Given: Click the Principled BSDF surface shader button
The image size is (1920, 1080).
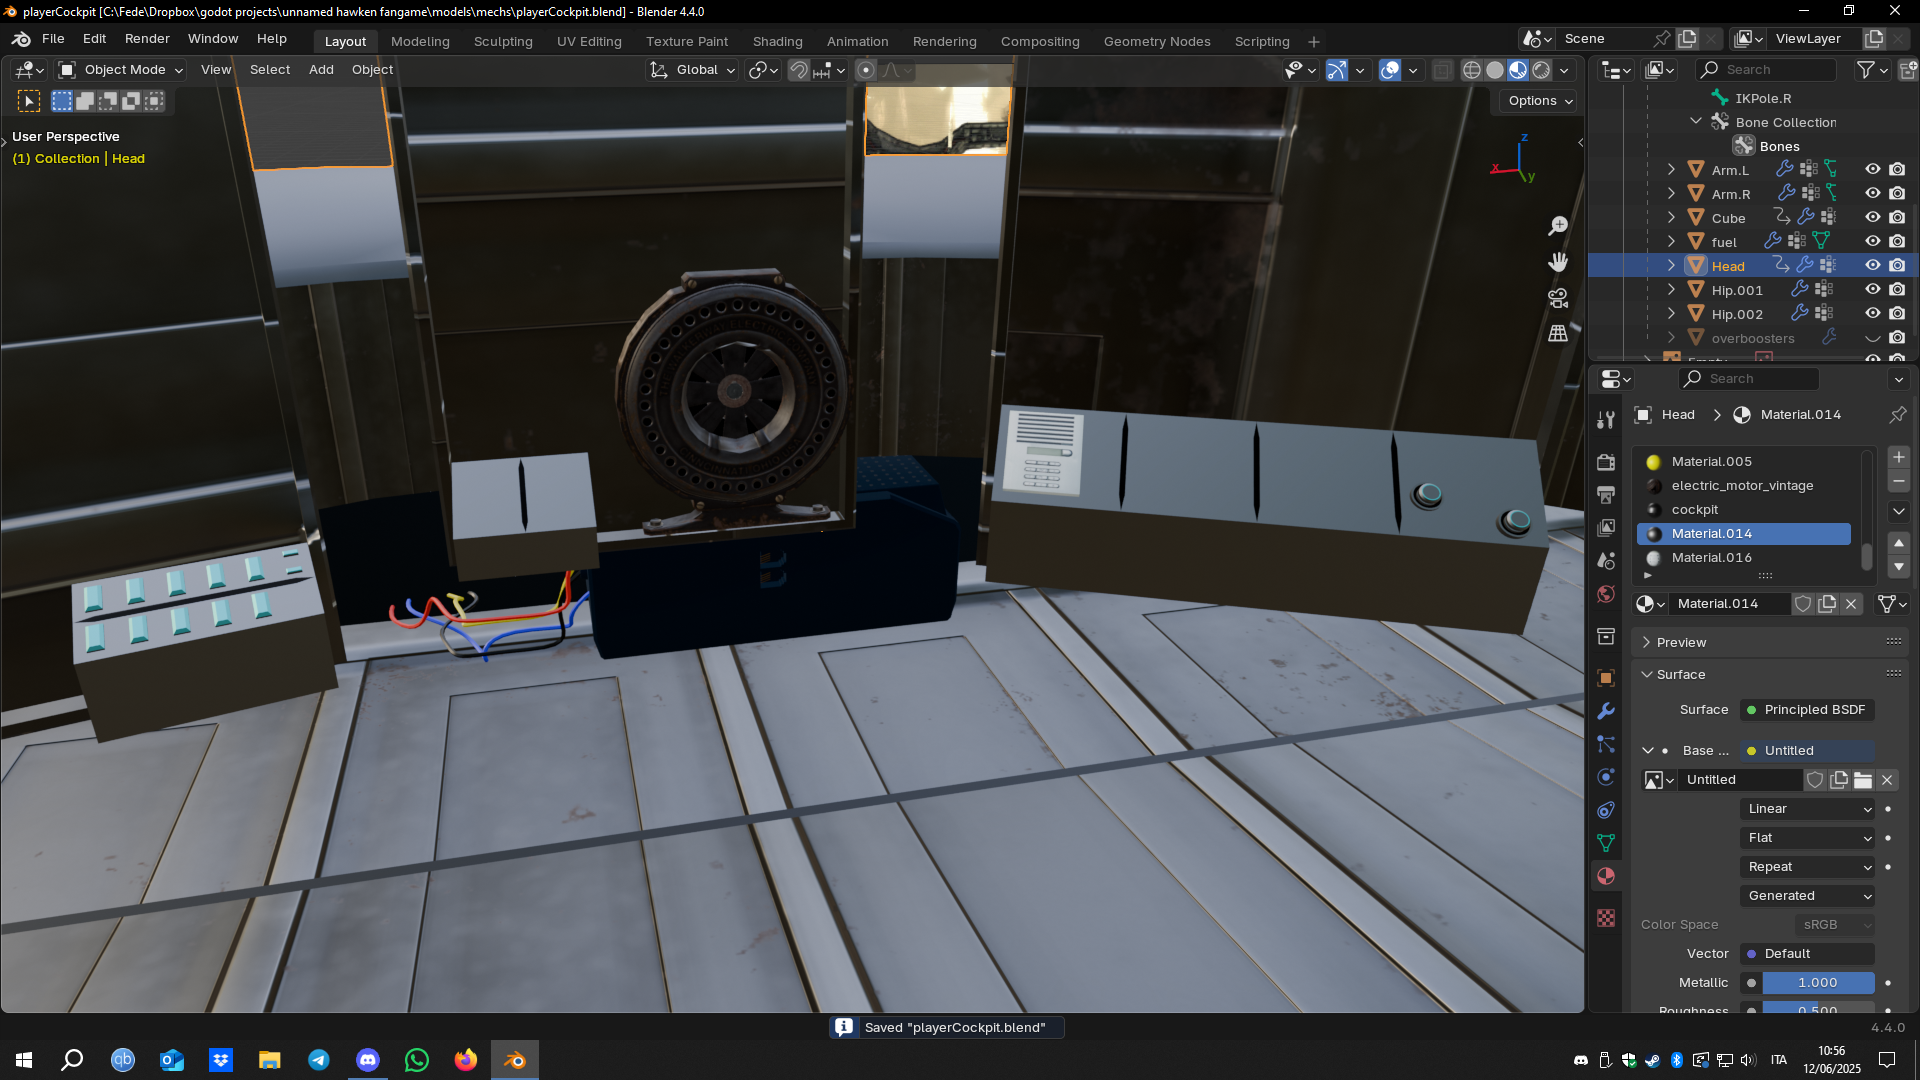Looking at the screenshot, I should pyautogui.click(x=1808, y=710).
